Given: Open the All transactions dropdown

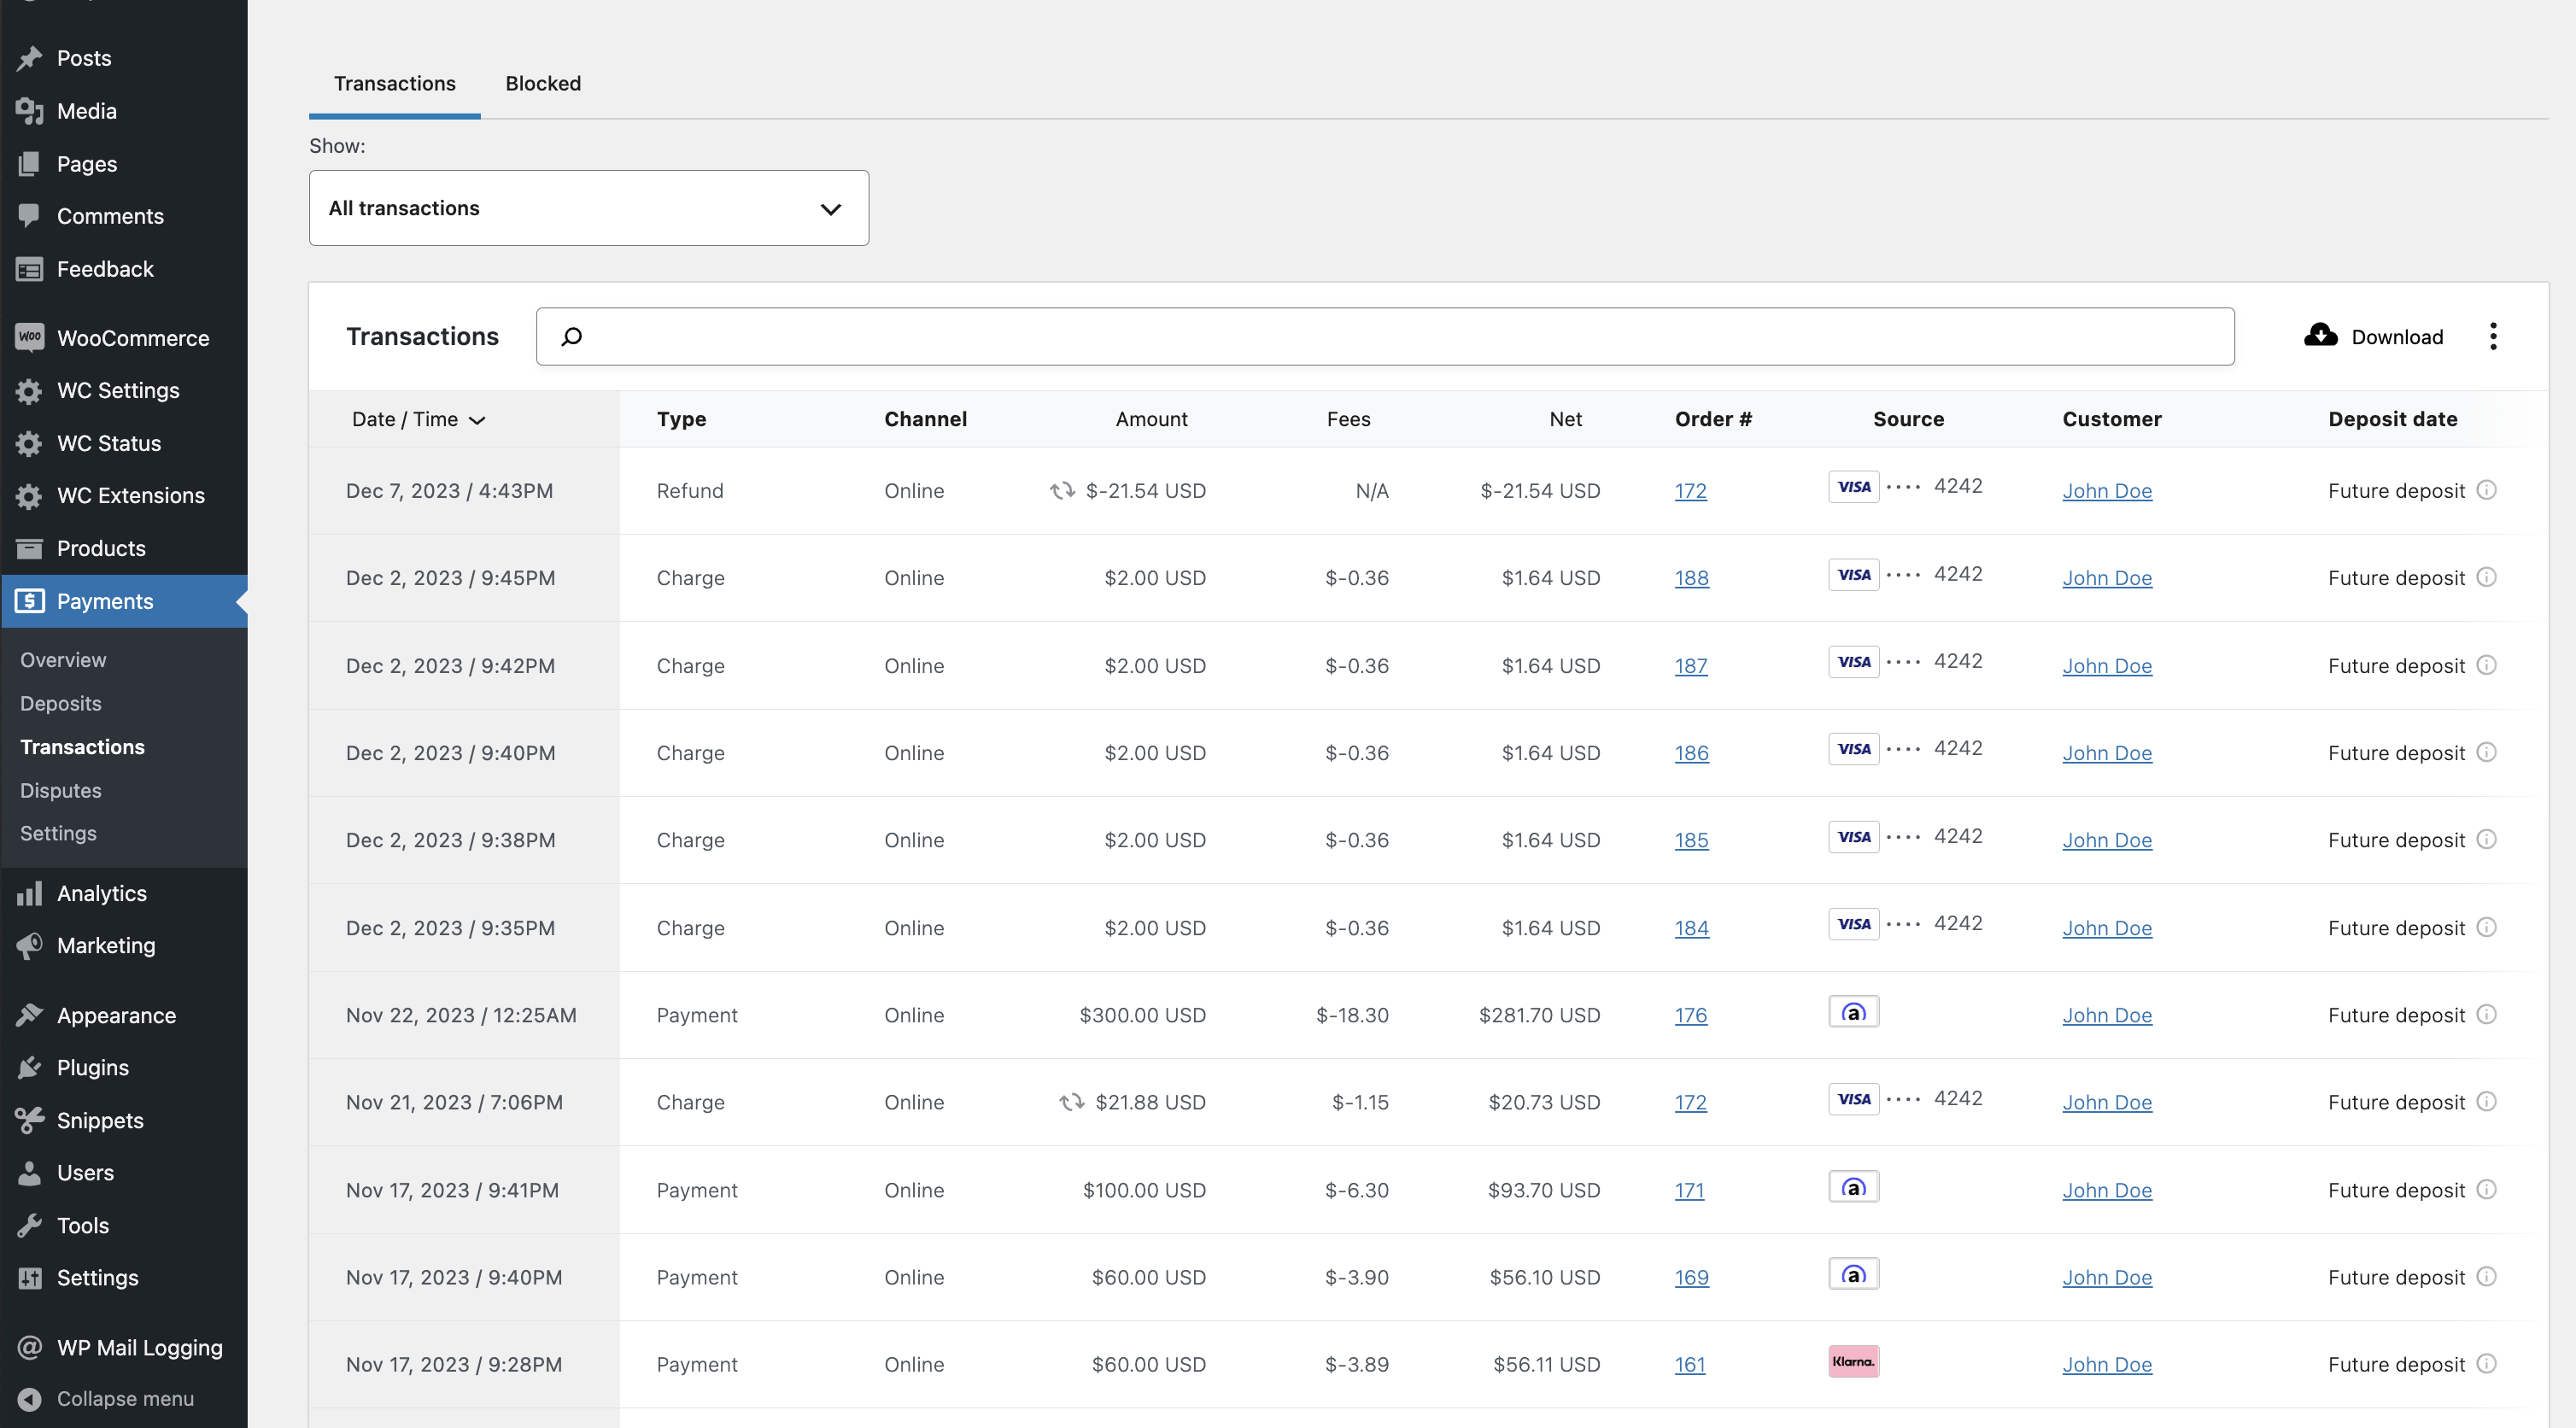Looking at the screenshot, I should pyautogui.click(x=588, y=208).
